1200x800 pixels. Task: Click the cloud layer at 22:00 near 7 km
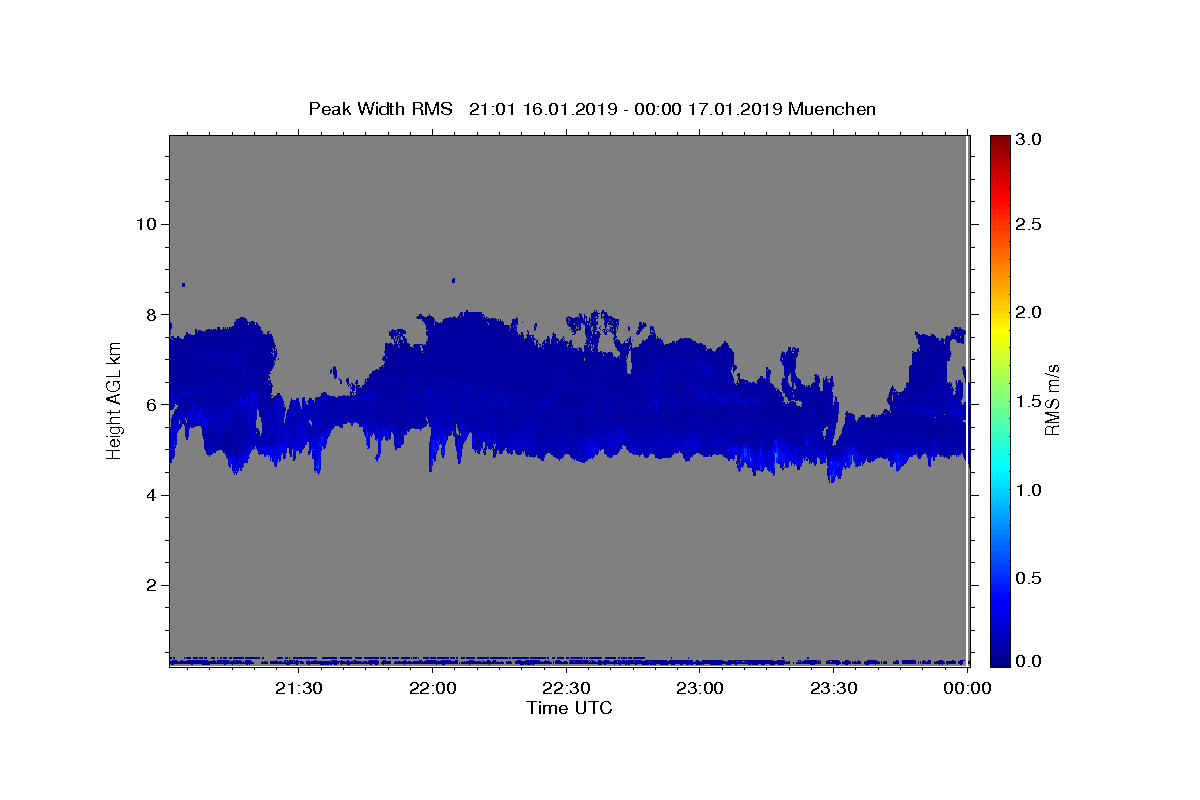tap(433, 360)
